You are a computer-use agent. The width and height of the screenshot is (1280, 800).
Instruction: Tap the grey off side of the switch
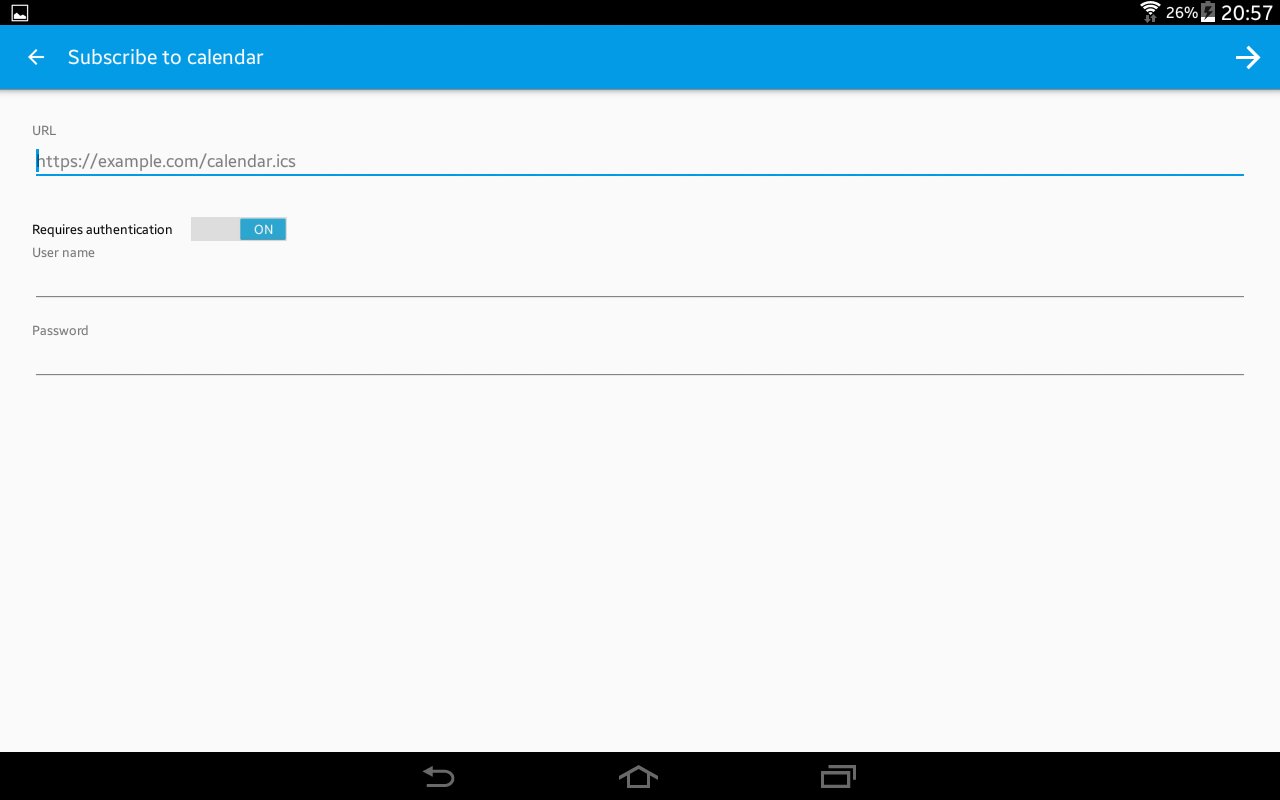click(x=215, y=229)
